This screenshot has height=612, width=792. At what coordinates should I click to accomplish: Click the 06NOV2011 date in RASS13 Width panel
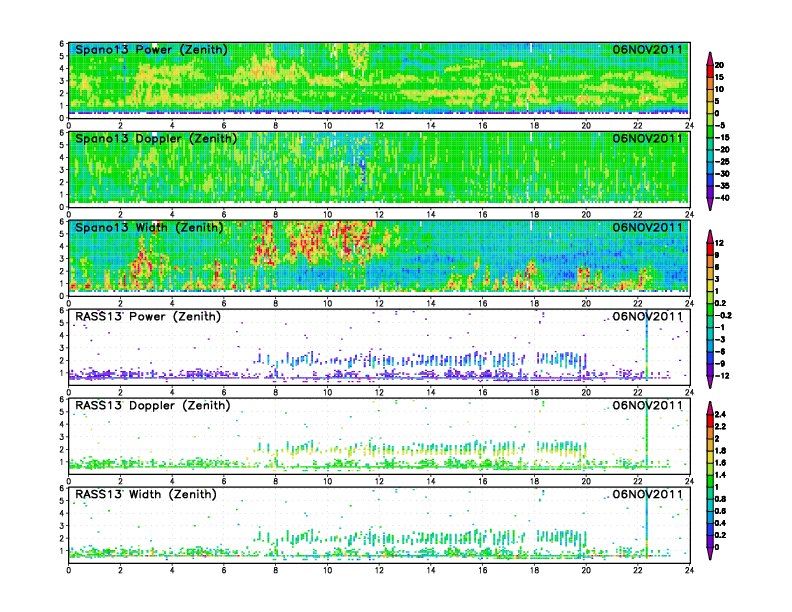(x=648, y=494)
